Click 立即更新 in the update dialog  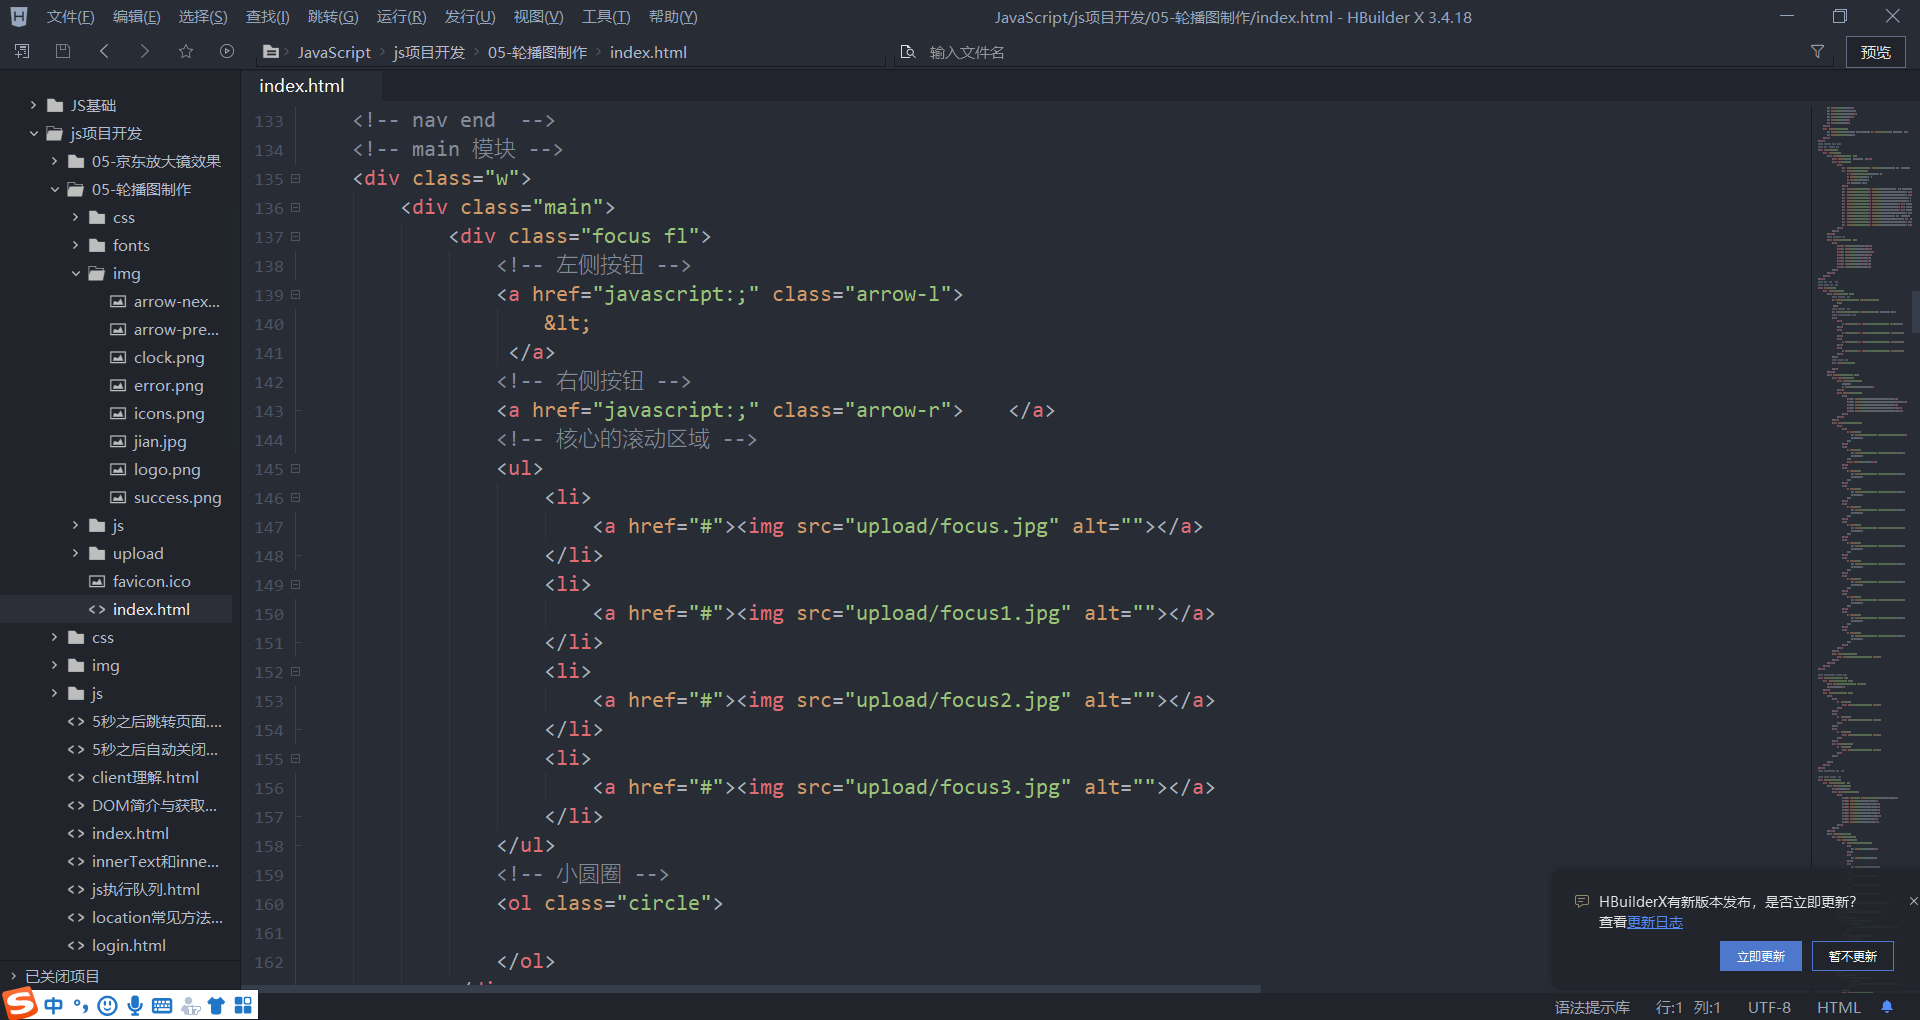(1760, 956)
